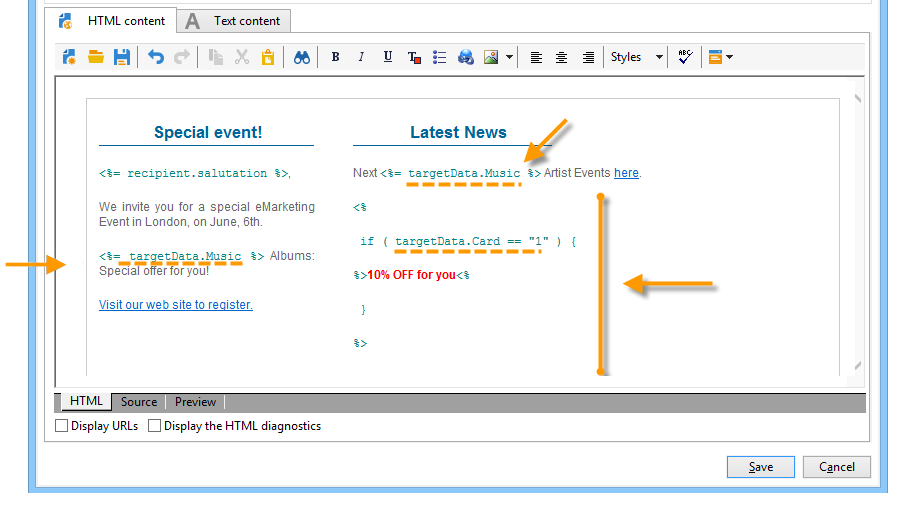This screenshot has width=905, height=507.
Task: Click the 'We invite you for a special' paragraph
Action: (x=207, y=214)
